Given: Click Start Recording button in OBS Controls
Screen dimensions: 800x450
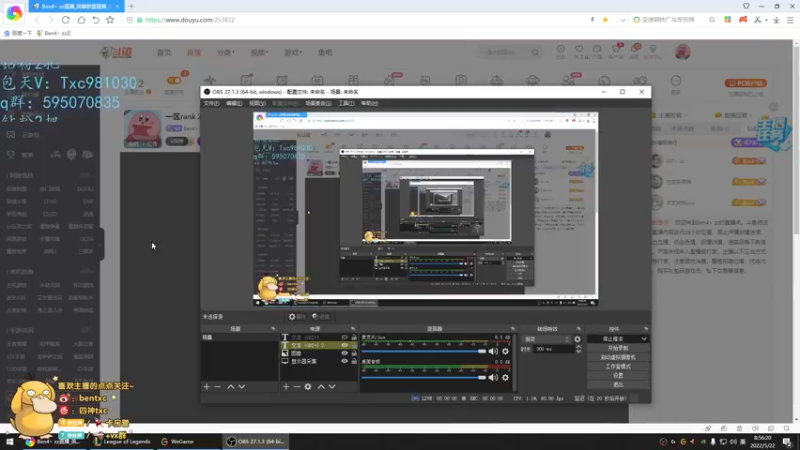Looking at the screenshot, I should coord(618,348).
